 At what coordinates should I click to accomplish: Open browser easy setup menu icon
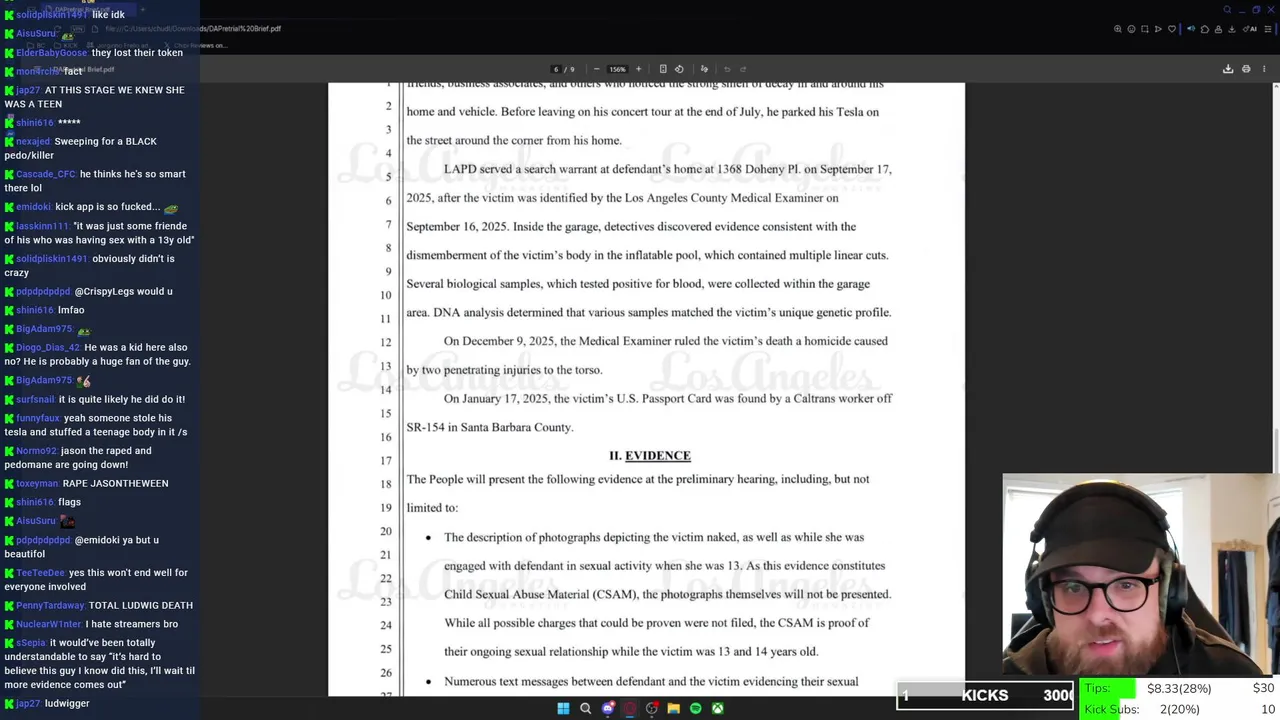(x=1268, y=29)
